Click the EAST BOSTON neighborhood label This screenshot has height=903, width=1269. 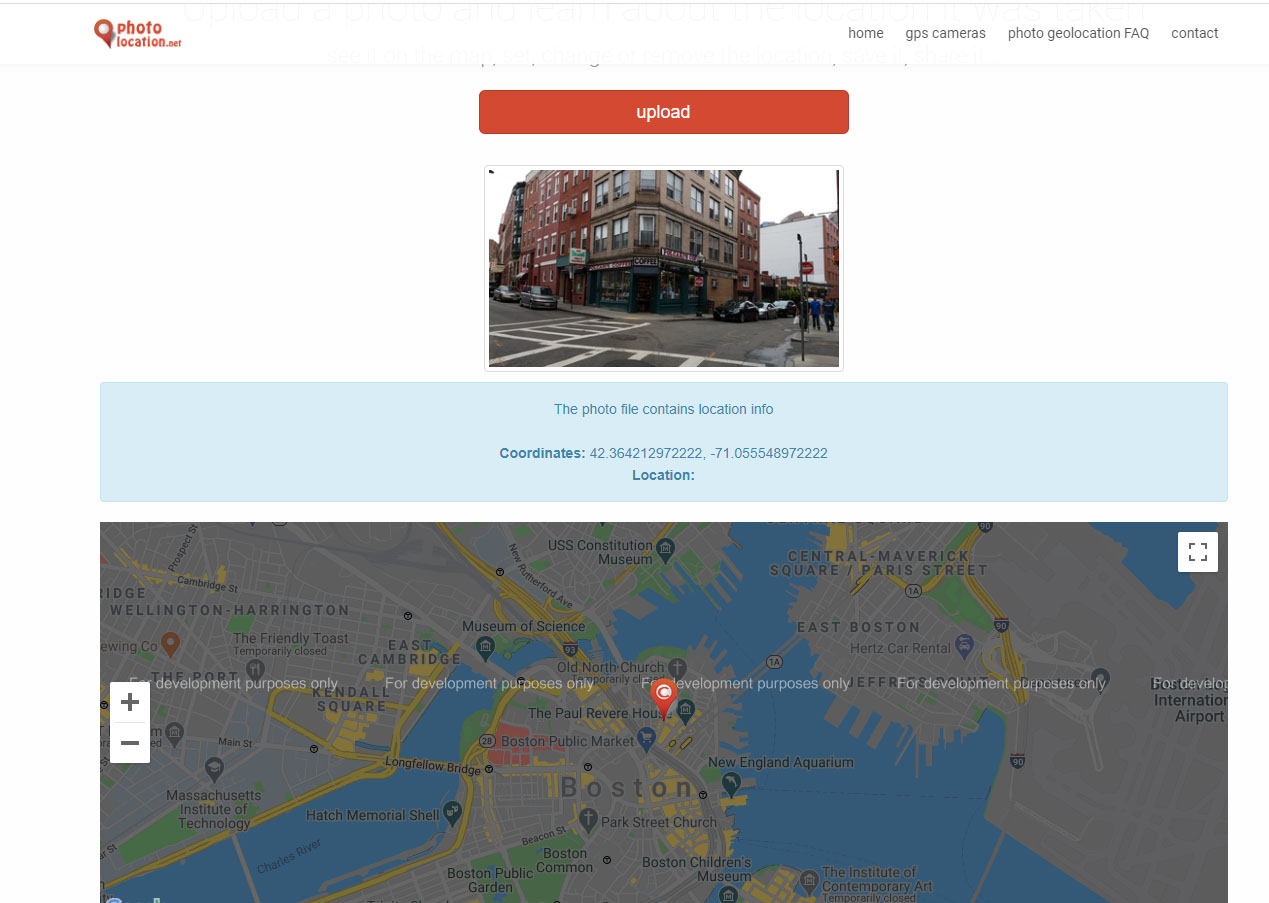tap(858, 627)
